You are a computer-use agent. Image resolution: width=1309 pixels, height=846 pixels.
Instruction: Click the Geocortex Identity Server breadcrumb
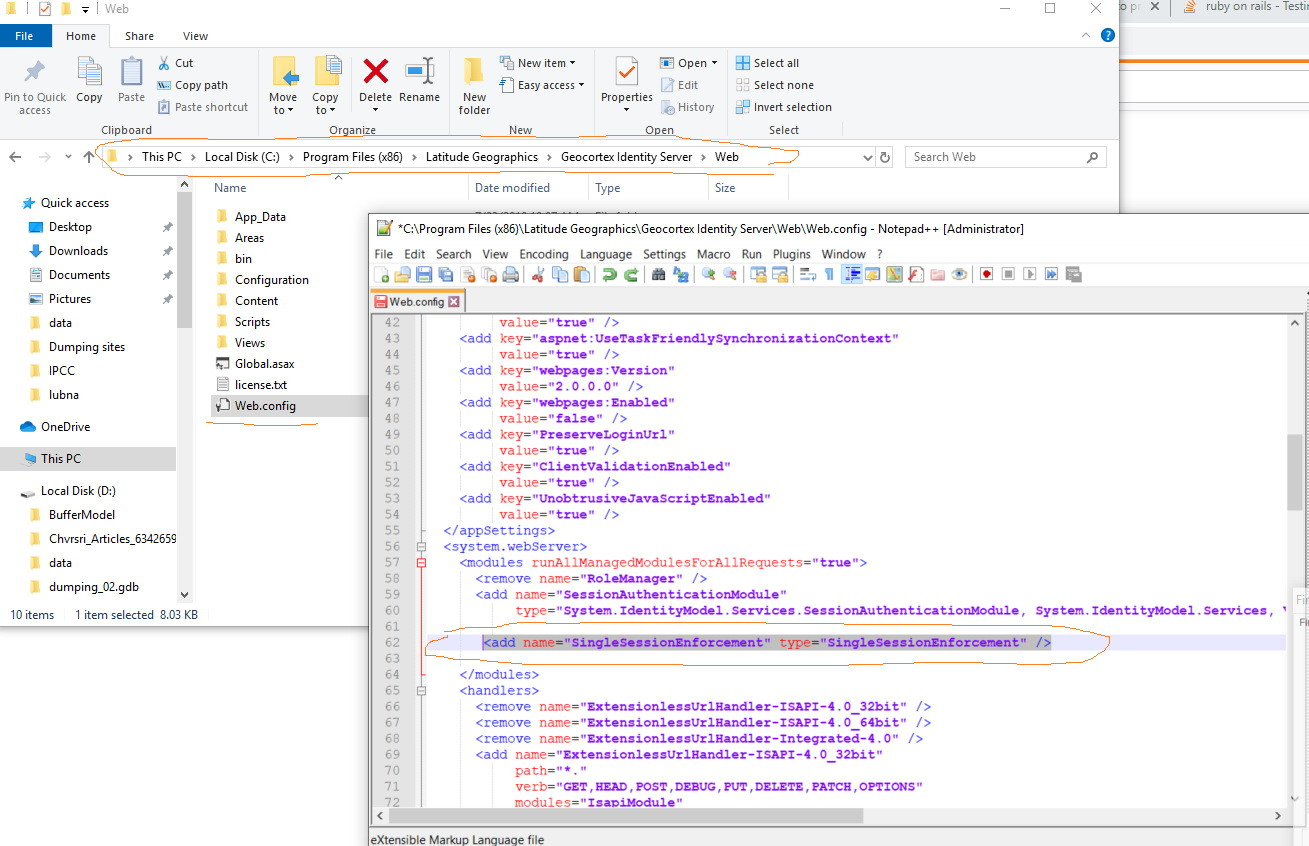click(x=626, y=157)
